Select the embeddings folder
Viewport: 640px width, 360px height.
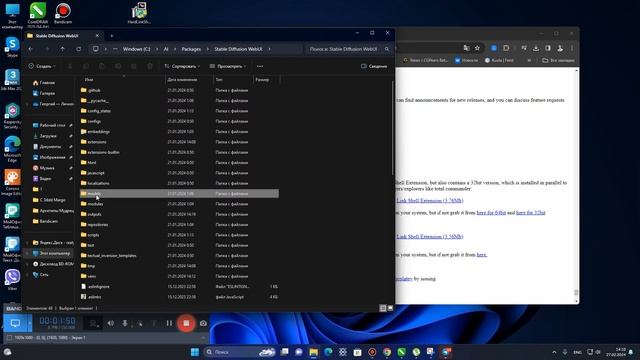coord(98,132)
